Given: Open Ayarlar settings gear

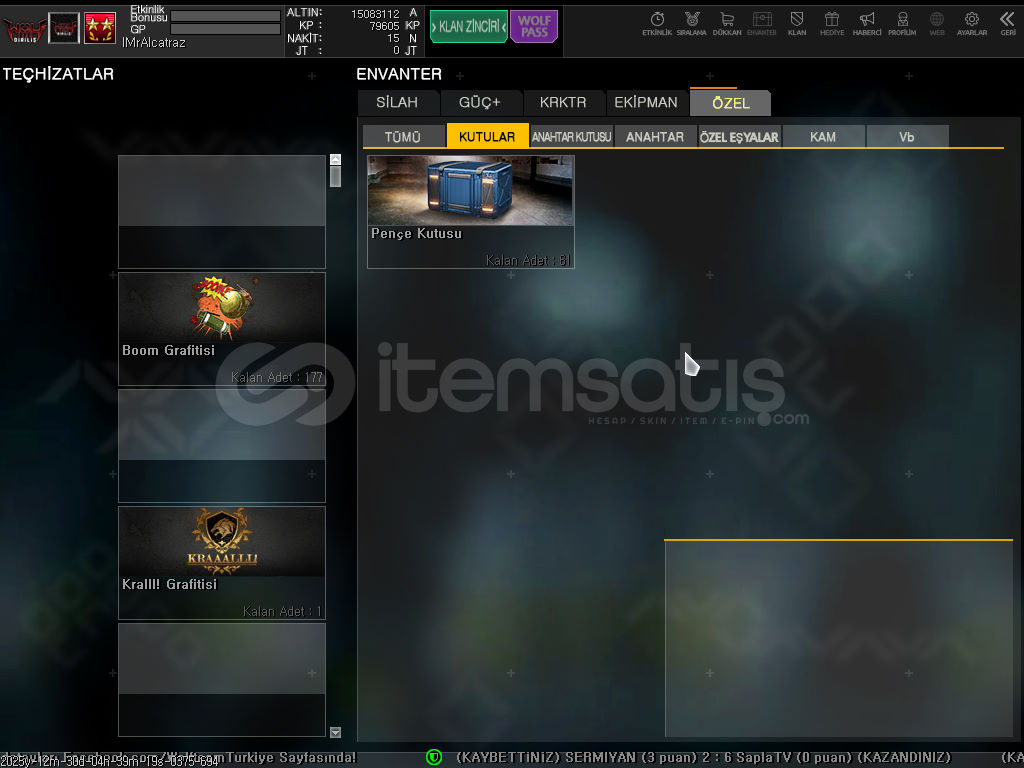Looking at the screenshot, I should tap(971, 23).
